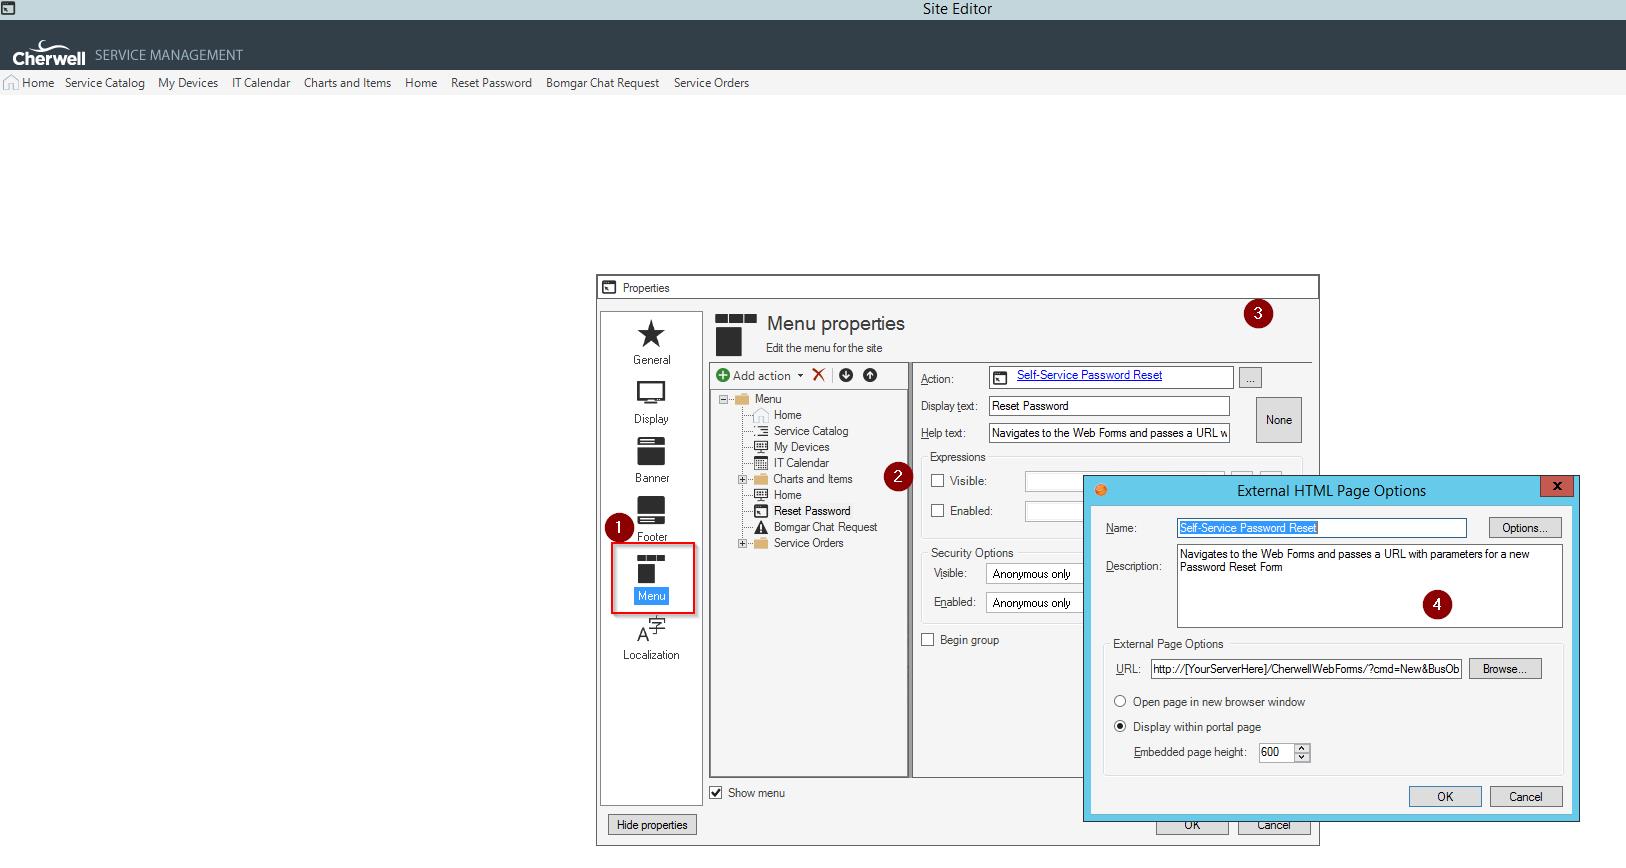The height and width of the screenshot is (868, 1626).
Task: Click the Browse button beside URL
Action: coord(1504,669)
